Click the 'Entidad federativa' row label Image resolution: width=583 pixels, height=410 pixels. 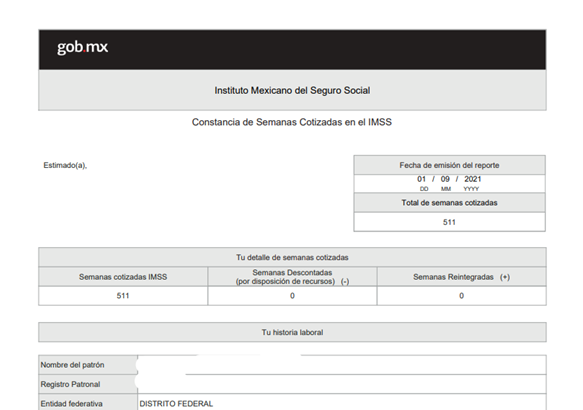click(71, 404)
